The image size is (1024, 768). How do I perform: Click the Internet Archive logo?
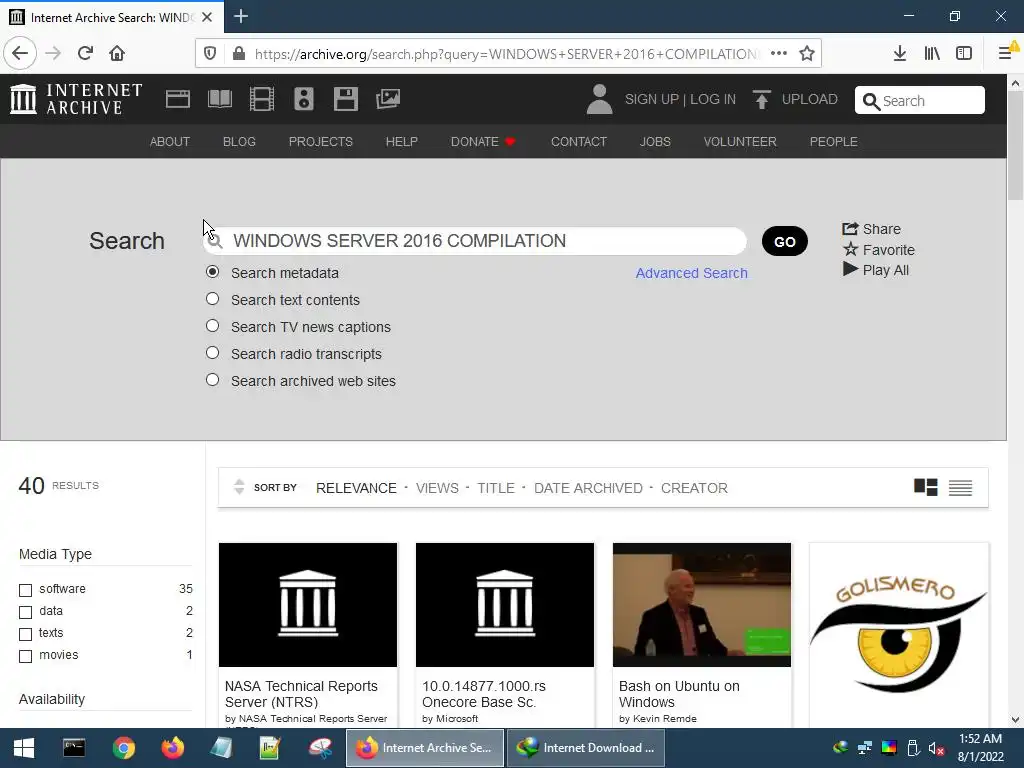coord(76,99)
